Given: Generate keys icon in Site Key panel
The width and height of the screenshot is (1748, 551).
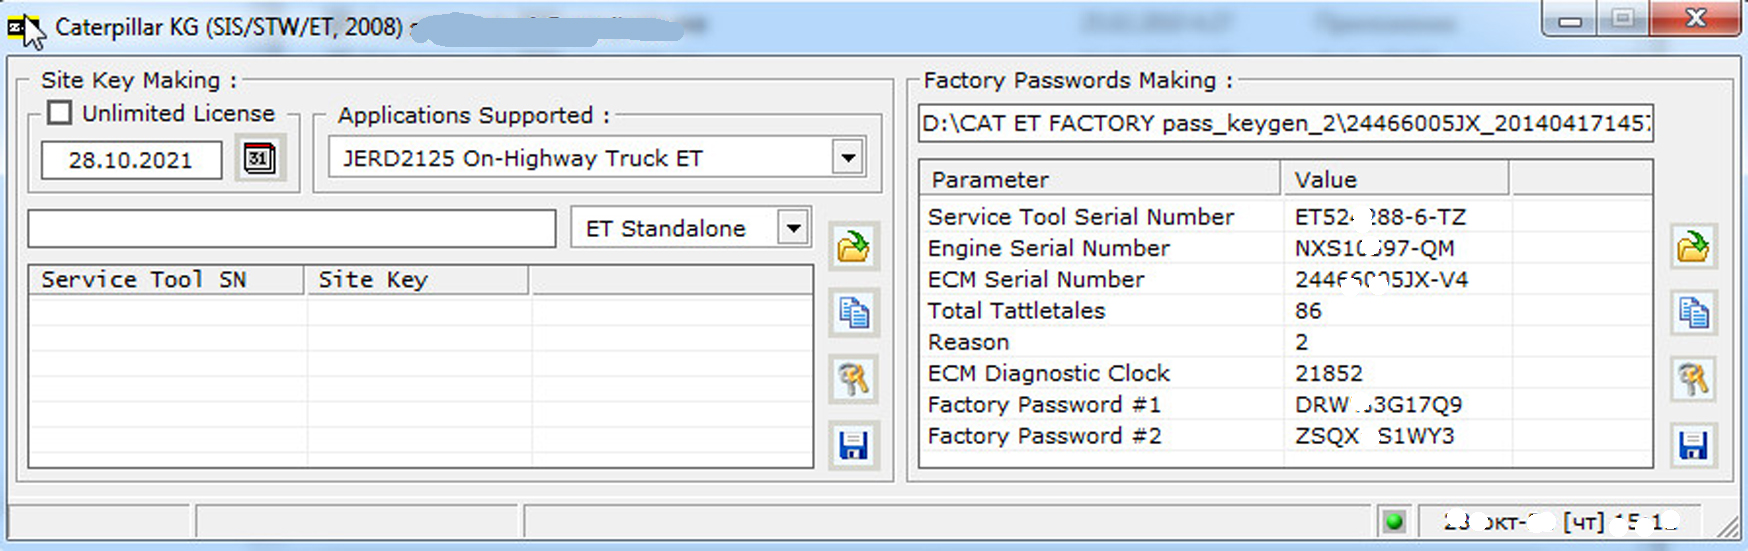Looking at the screenshot, I should (853, 379).
